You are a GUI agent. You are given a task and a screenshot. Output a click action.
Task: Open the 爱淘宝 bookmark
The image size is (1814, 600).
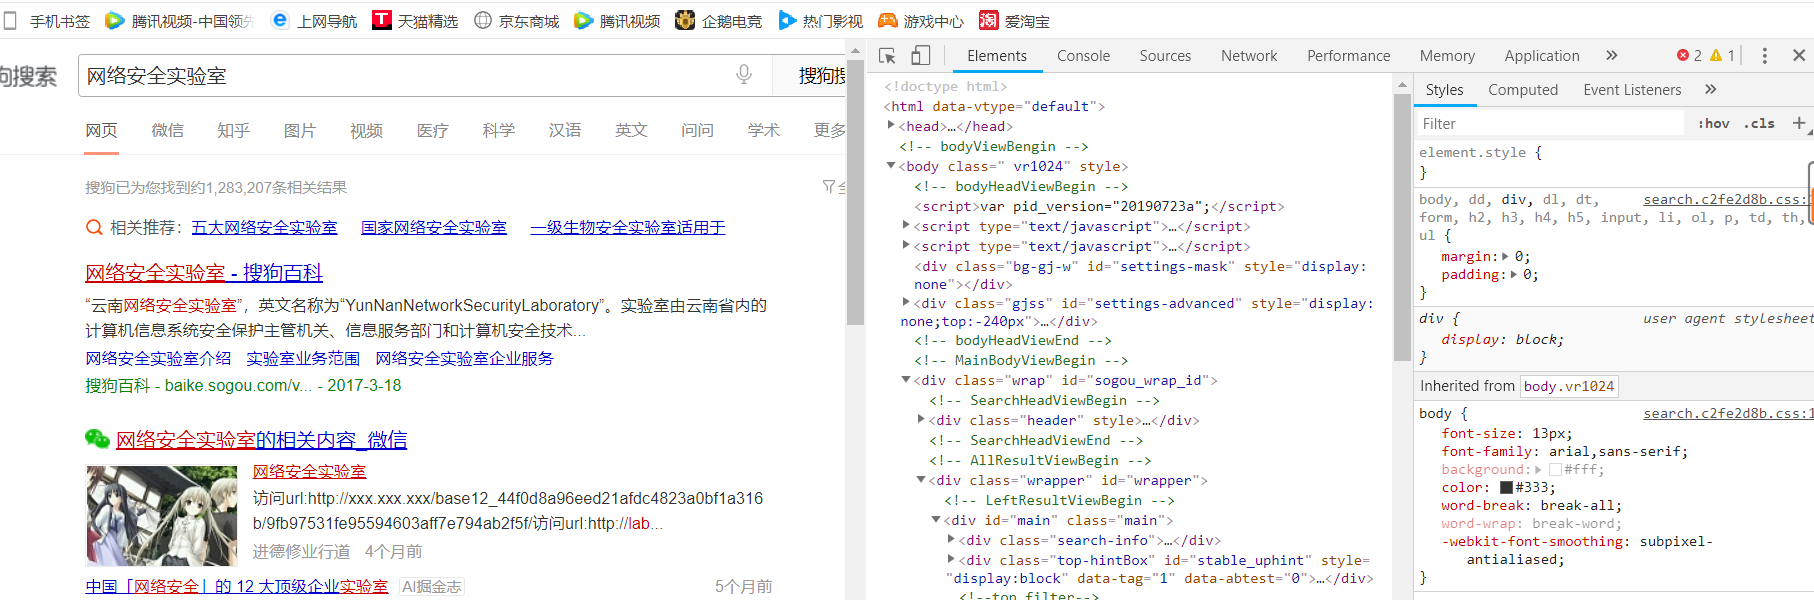coord(1014,21)
